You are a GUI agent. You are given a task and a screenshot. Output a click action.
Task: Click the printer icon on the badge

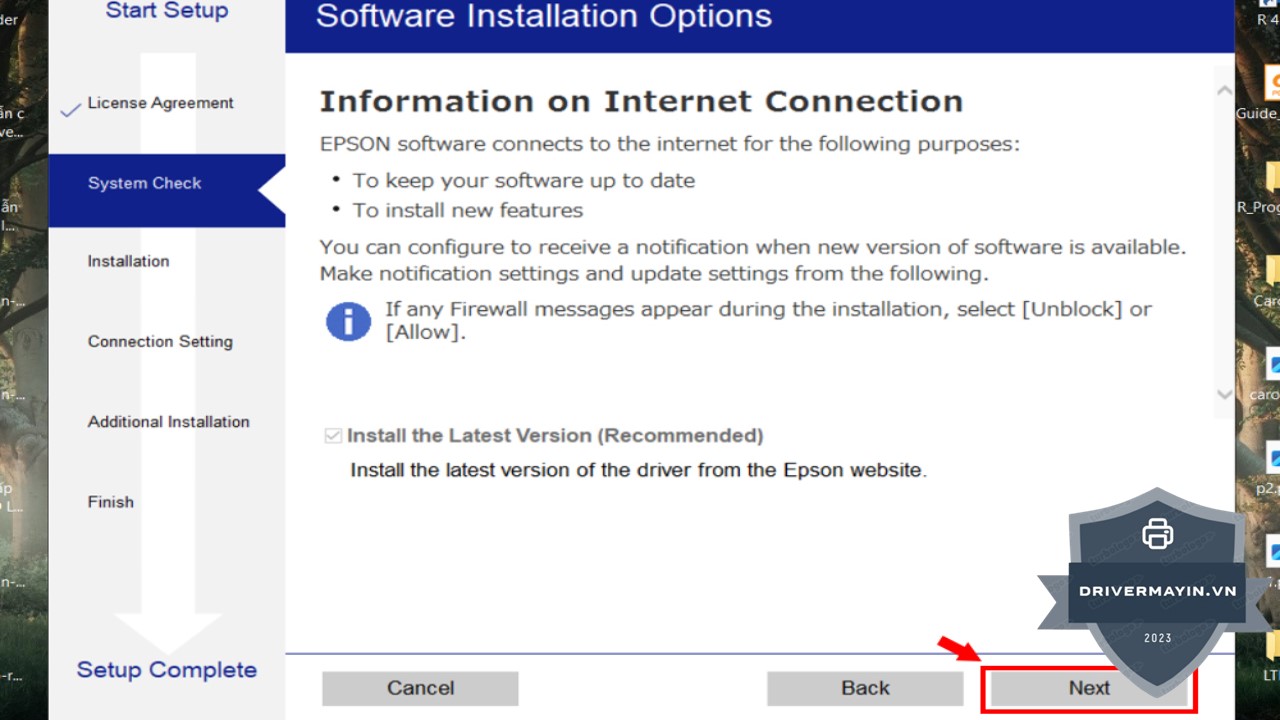click(x=1157, y=533)
